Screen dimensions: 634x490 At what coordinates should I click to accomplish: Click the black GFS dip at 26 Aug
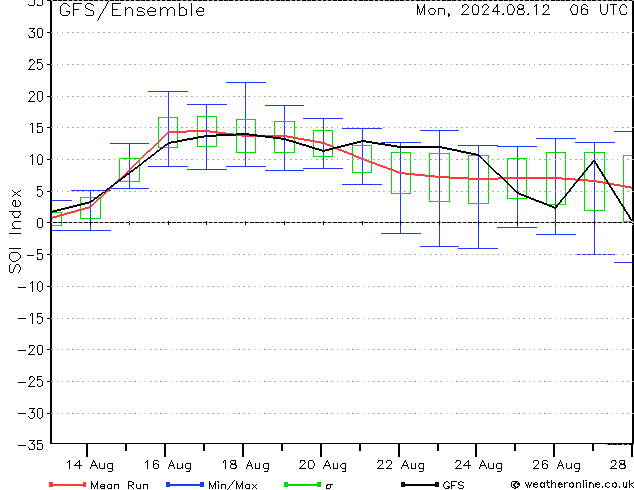(555, 207)
